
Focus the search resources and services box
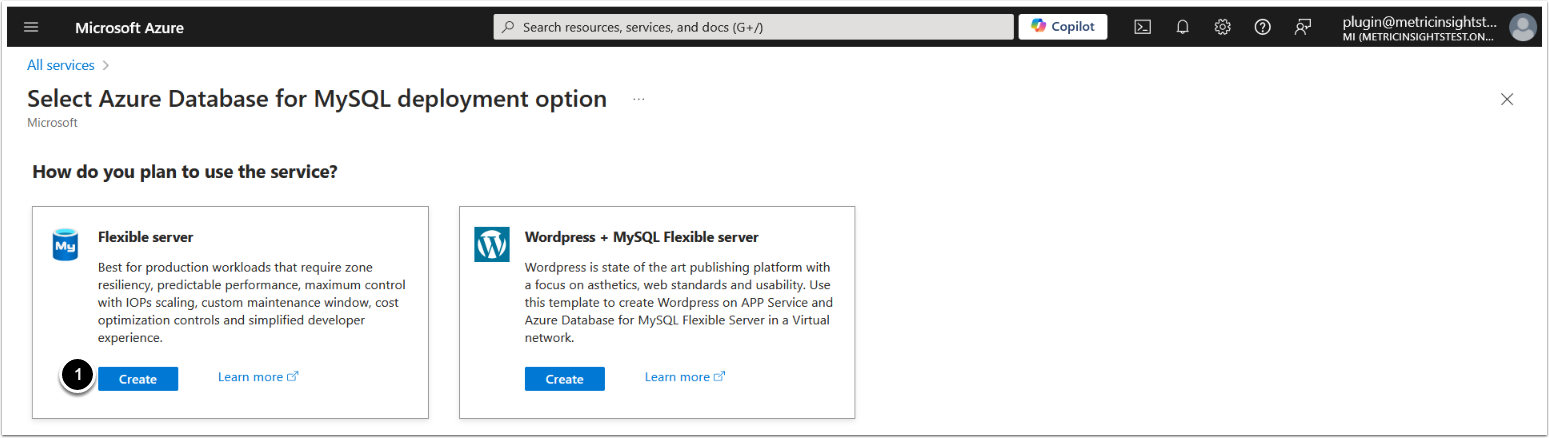753,27
